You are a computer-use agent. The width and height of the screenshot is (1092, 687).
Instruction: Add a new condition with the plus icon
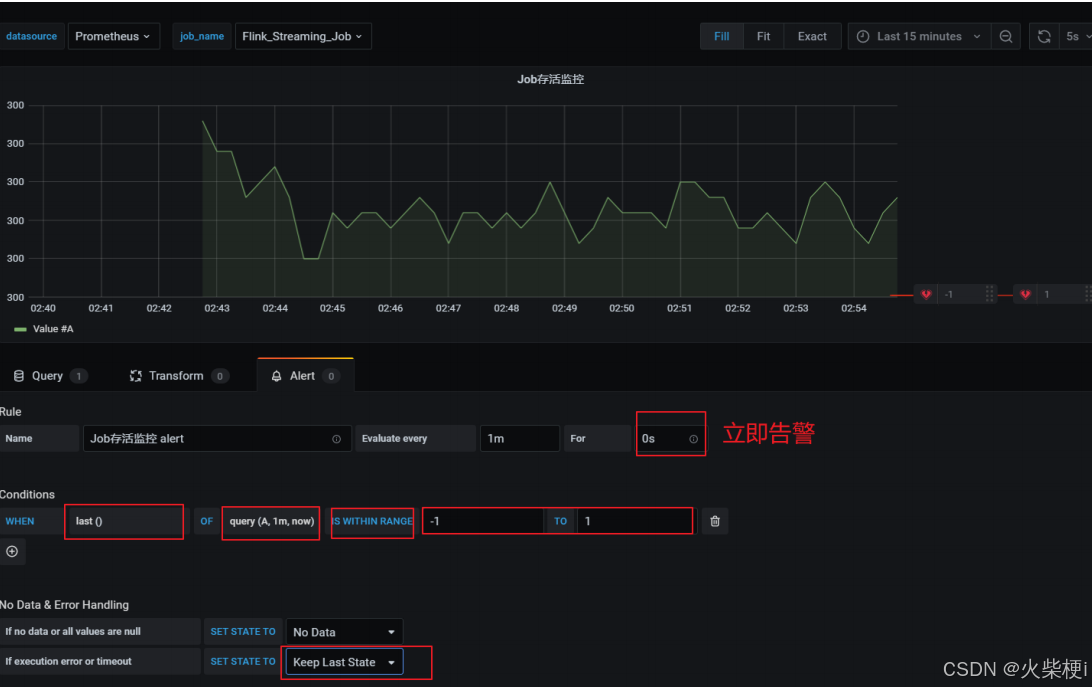(x=13, y=552)
